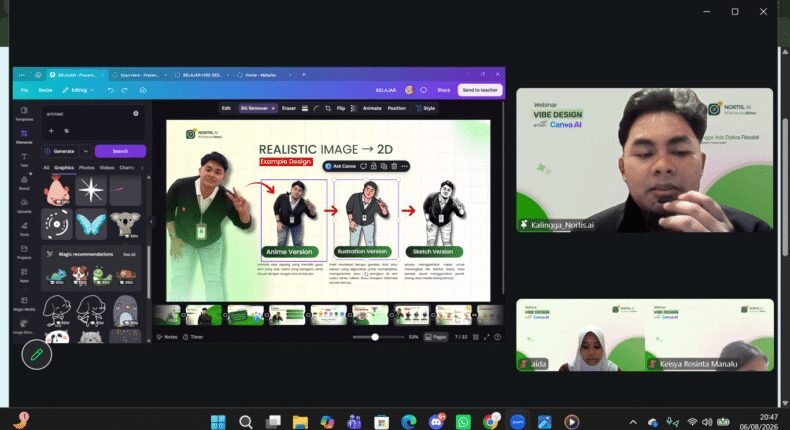Open the Brand panel in the Canva sidebar
Viewport: 790px width, 430px height.
pos(24,182)
